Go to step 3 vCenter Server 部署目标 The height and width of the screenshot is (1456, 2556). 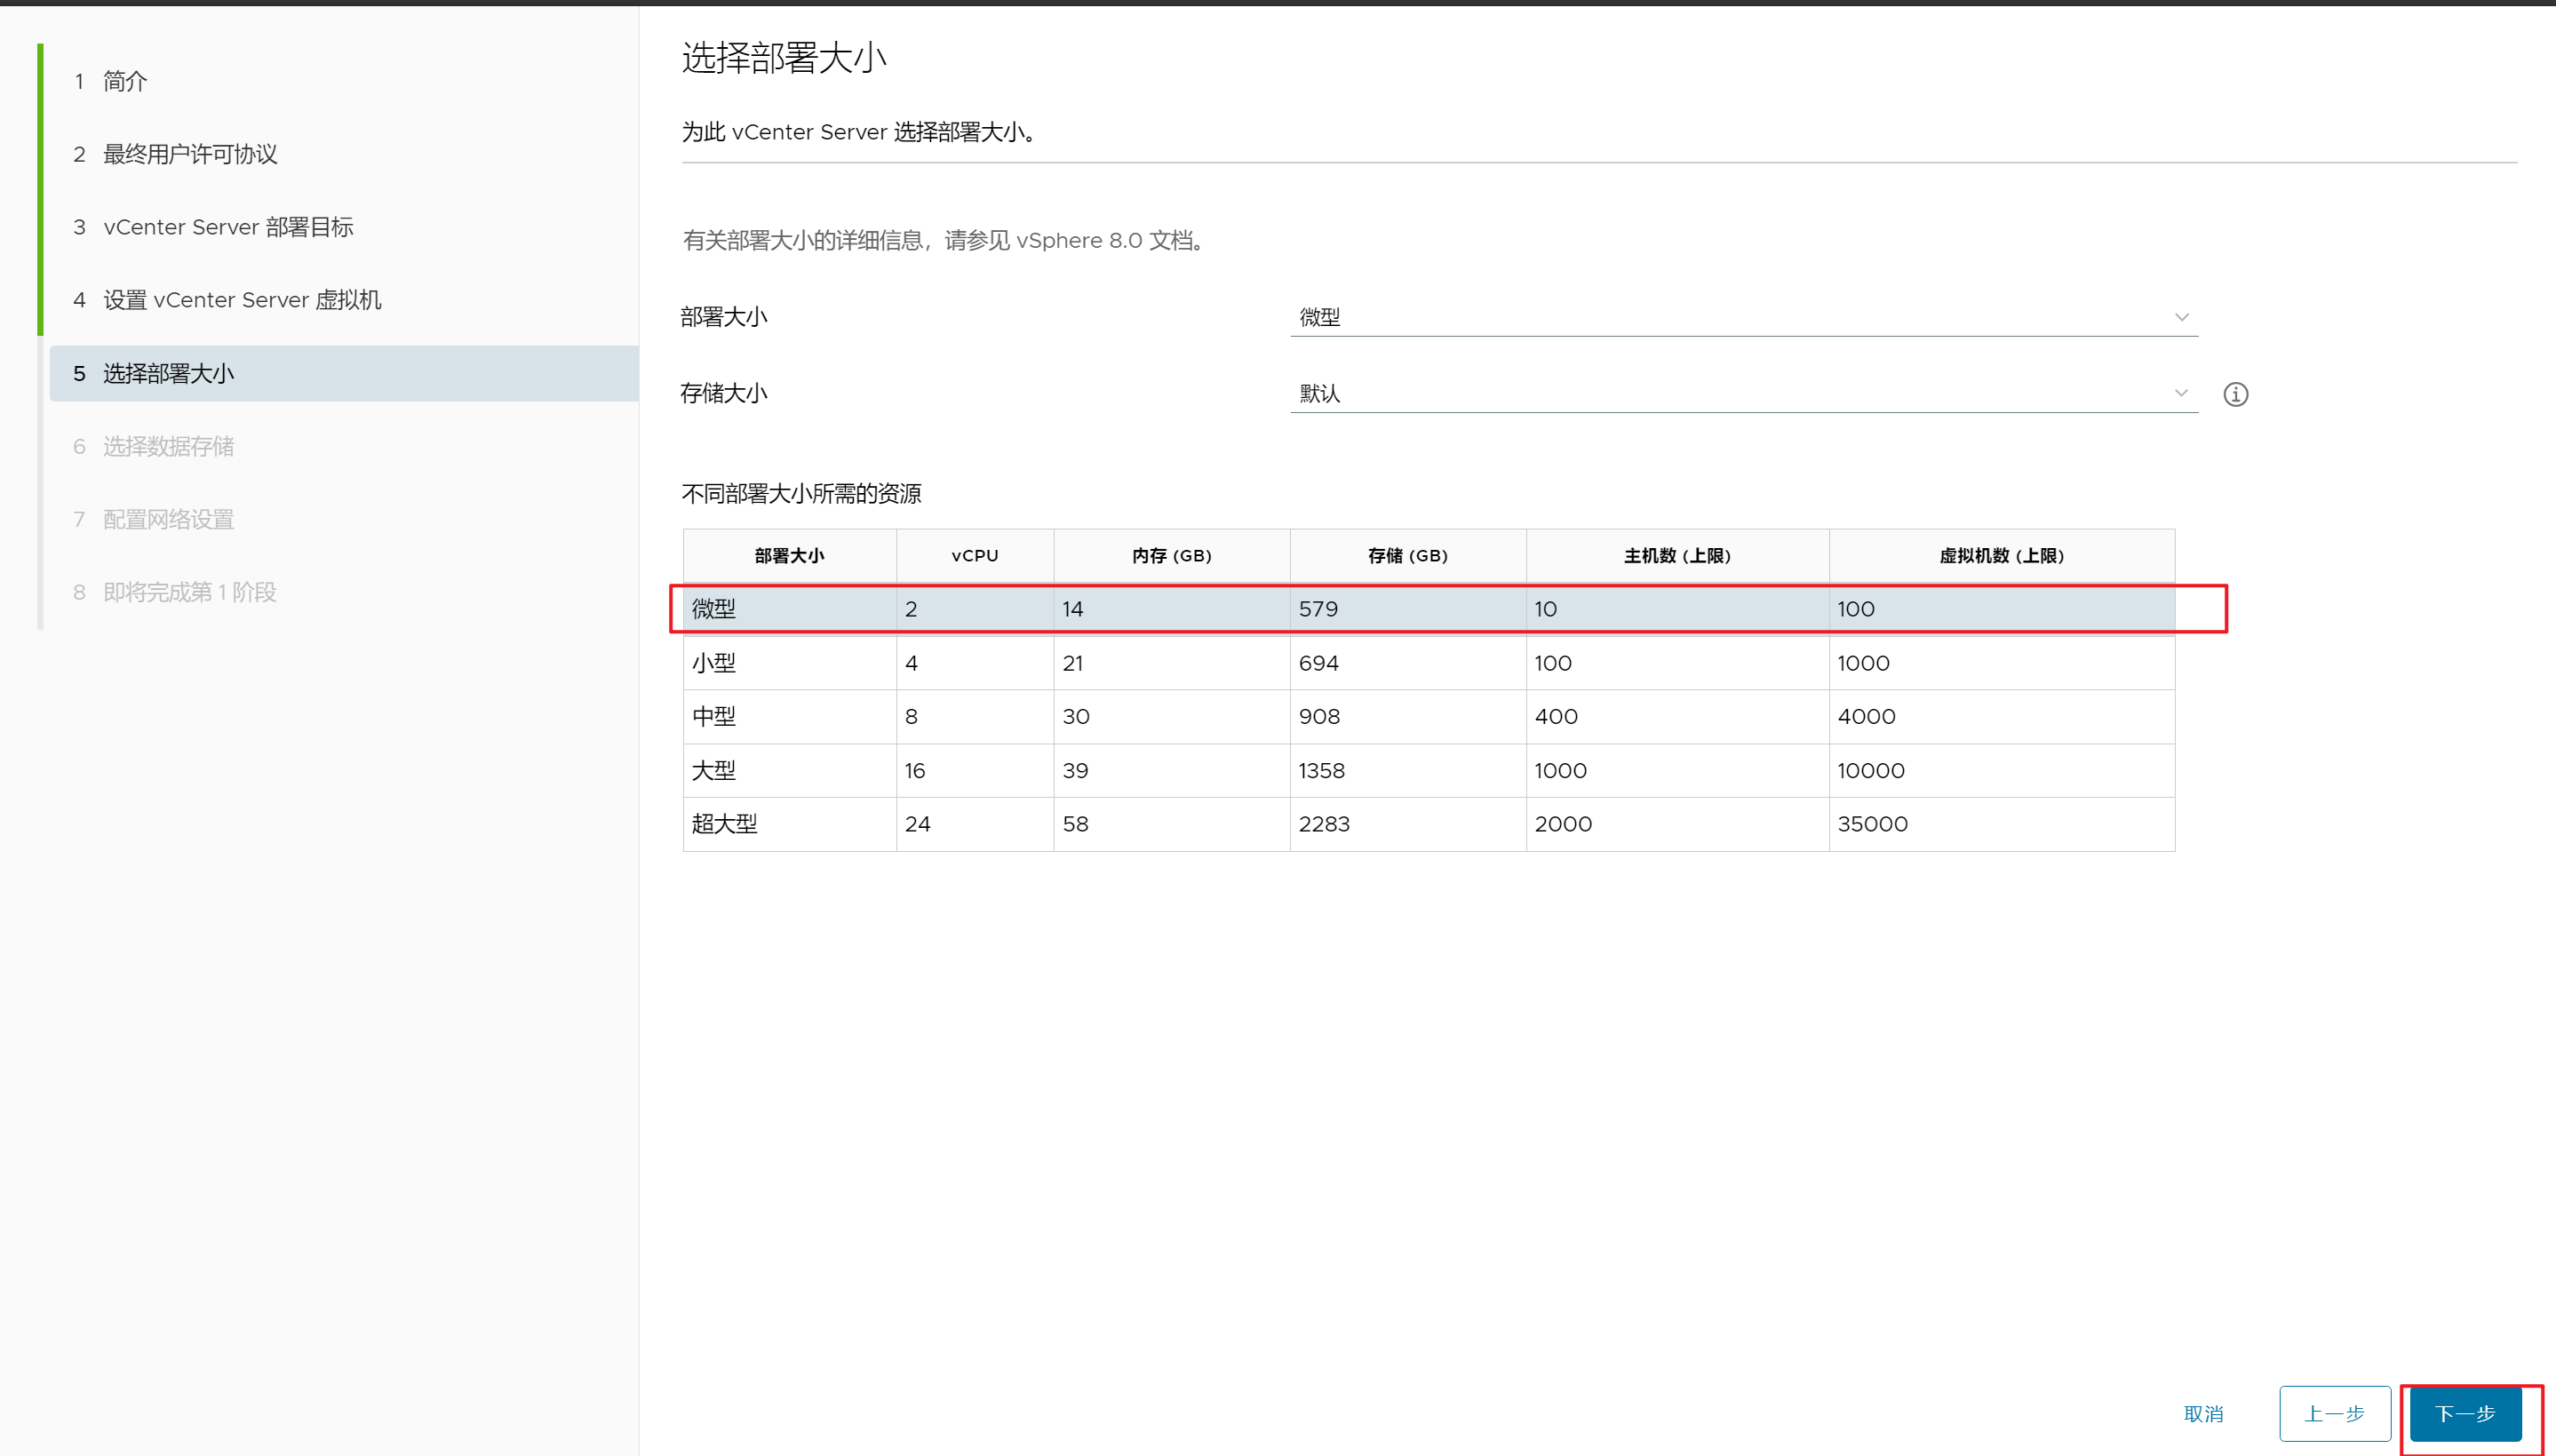228,227
